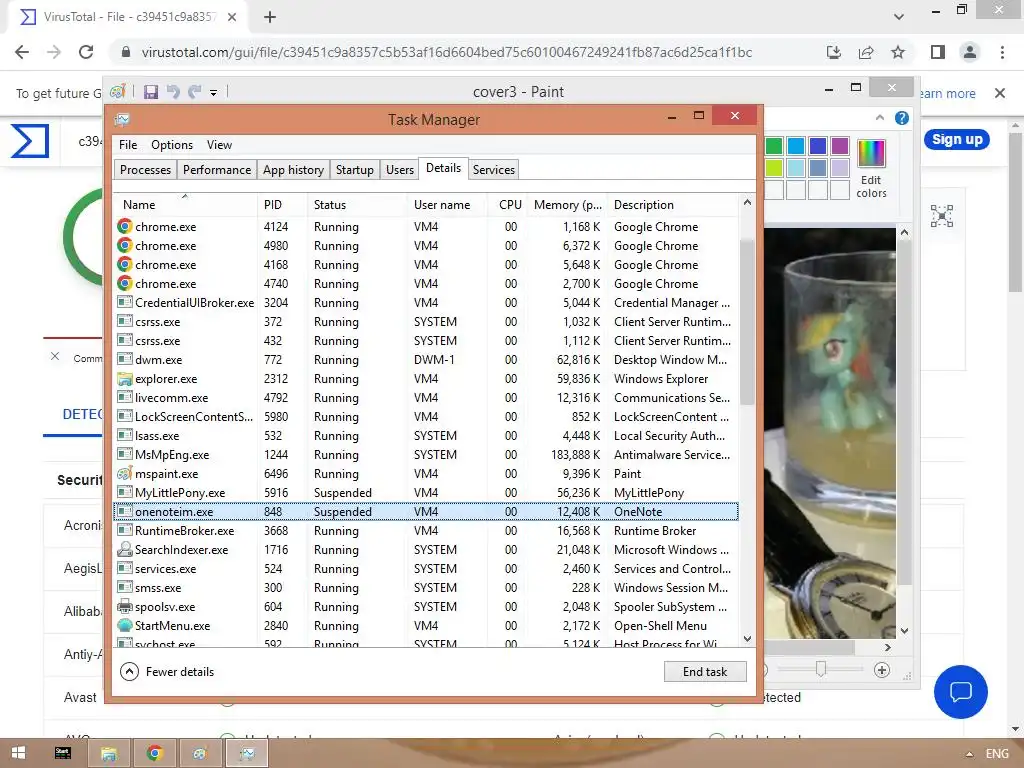
Task: Click Paint canvas vertical scroll up arrow
Action: (x=904, y=232)
